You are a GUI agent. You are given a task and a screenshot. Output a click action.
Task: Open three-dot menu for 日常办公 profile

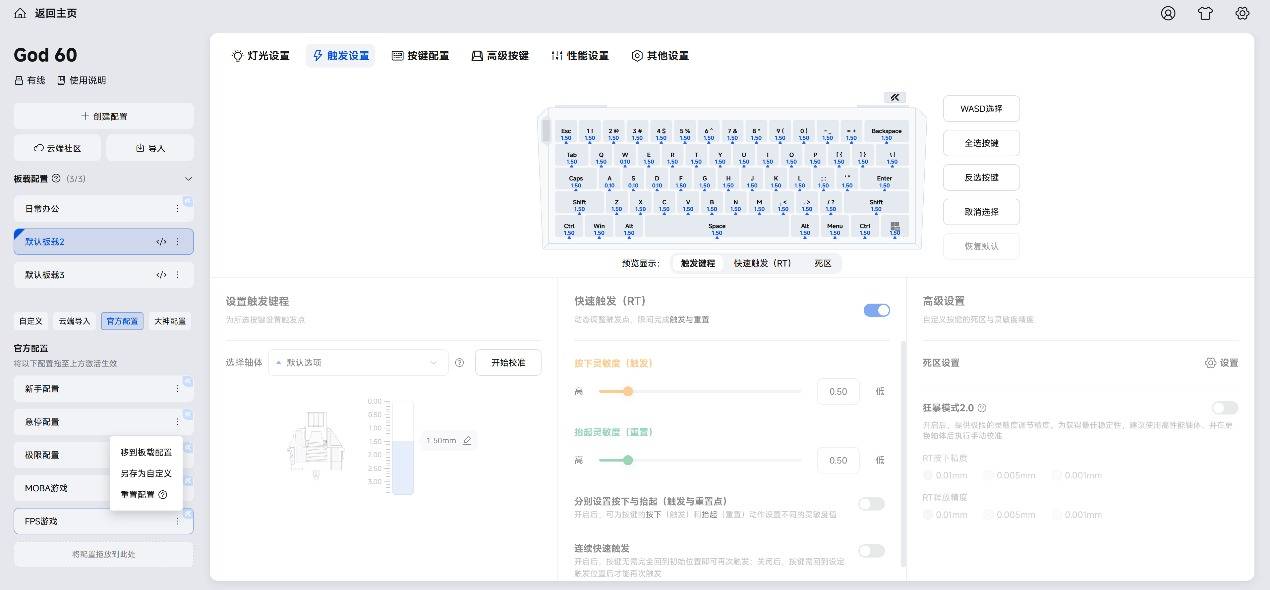pyautogui.click(x=178, y=208)
